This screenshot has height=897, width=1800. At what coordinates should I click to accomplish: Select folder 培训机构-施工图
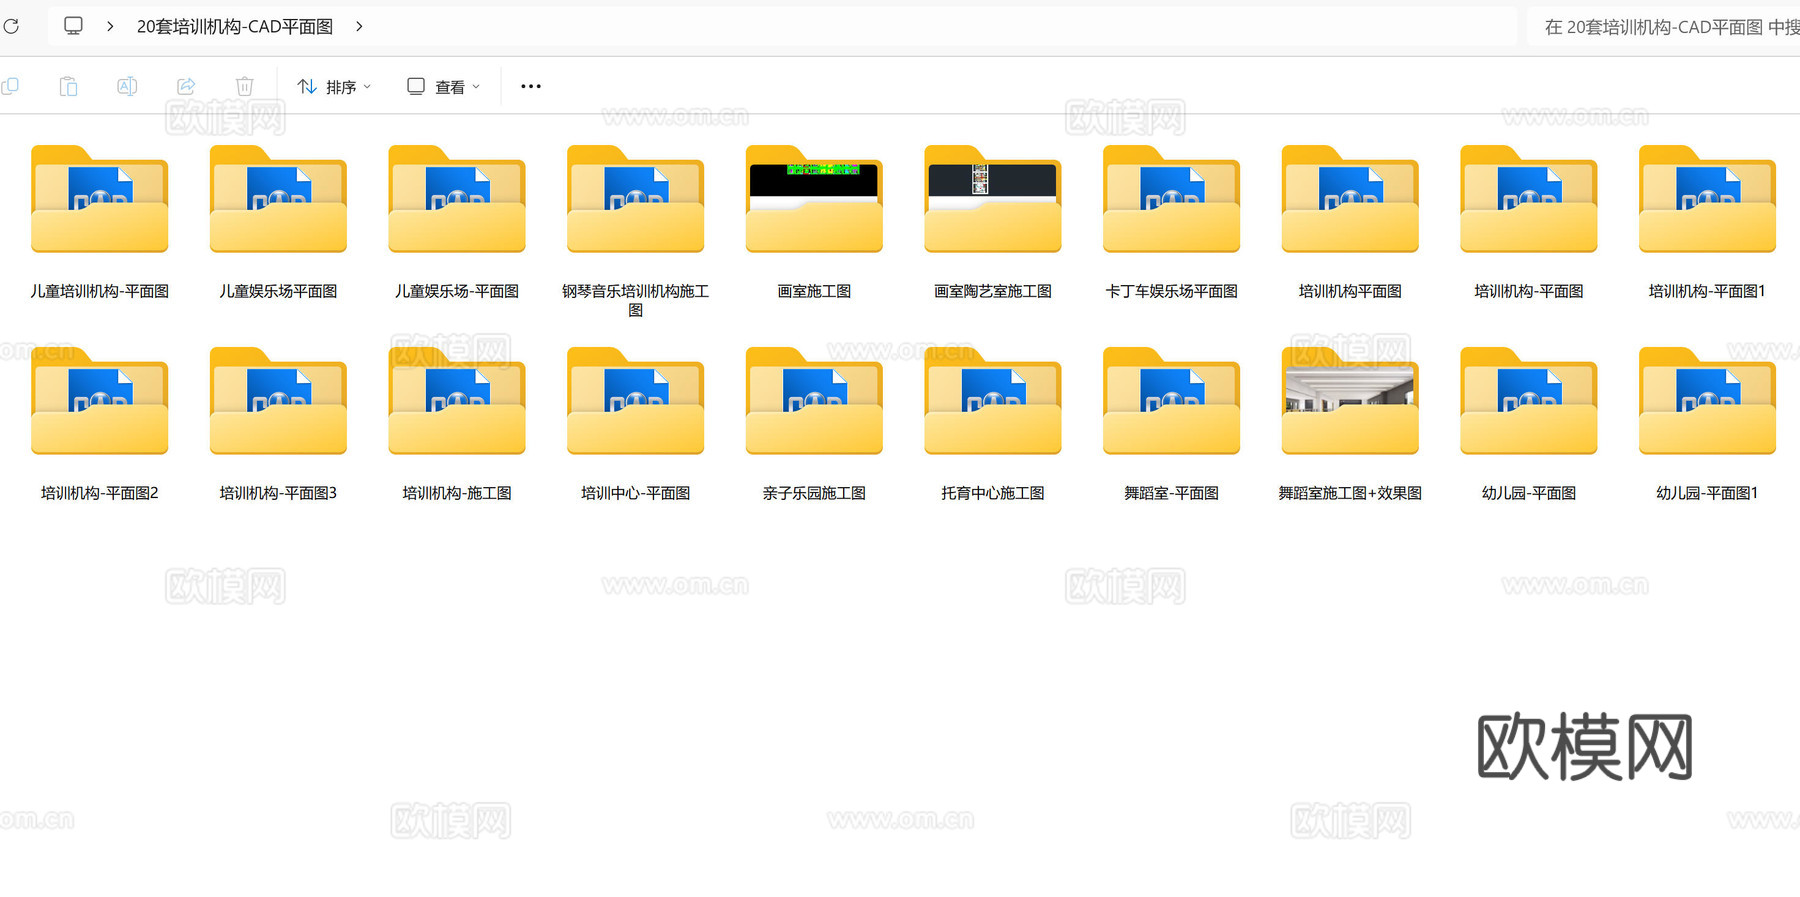click(x=457, y=424)
